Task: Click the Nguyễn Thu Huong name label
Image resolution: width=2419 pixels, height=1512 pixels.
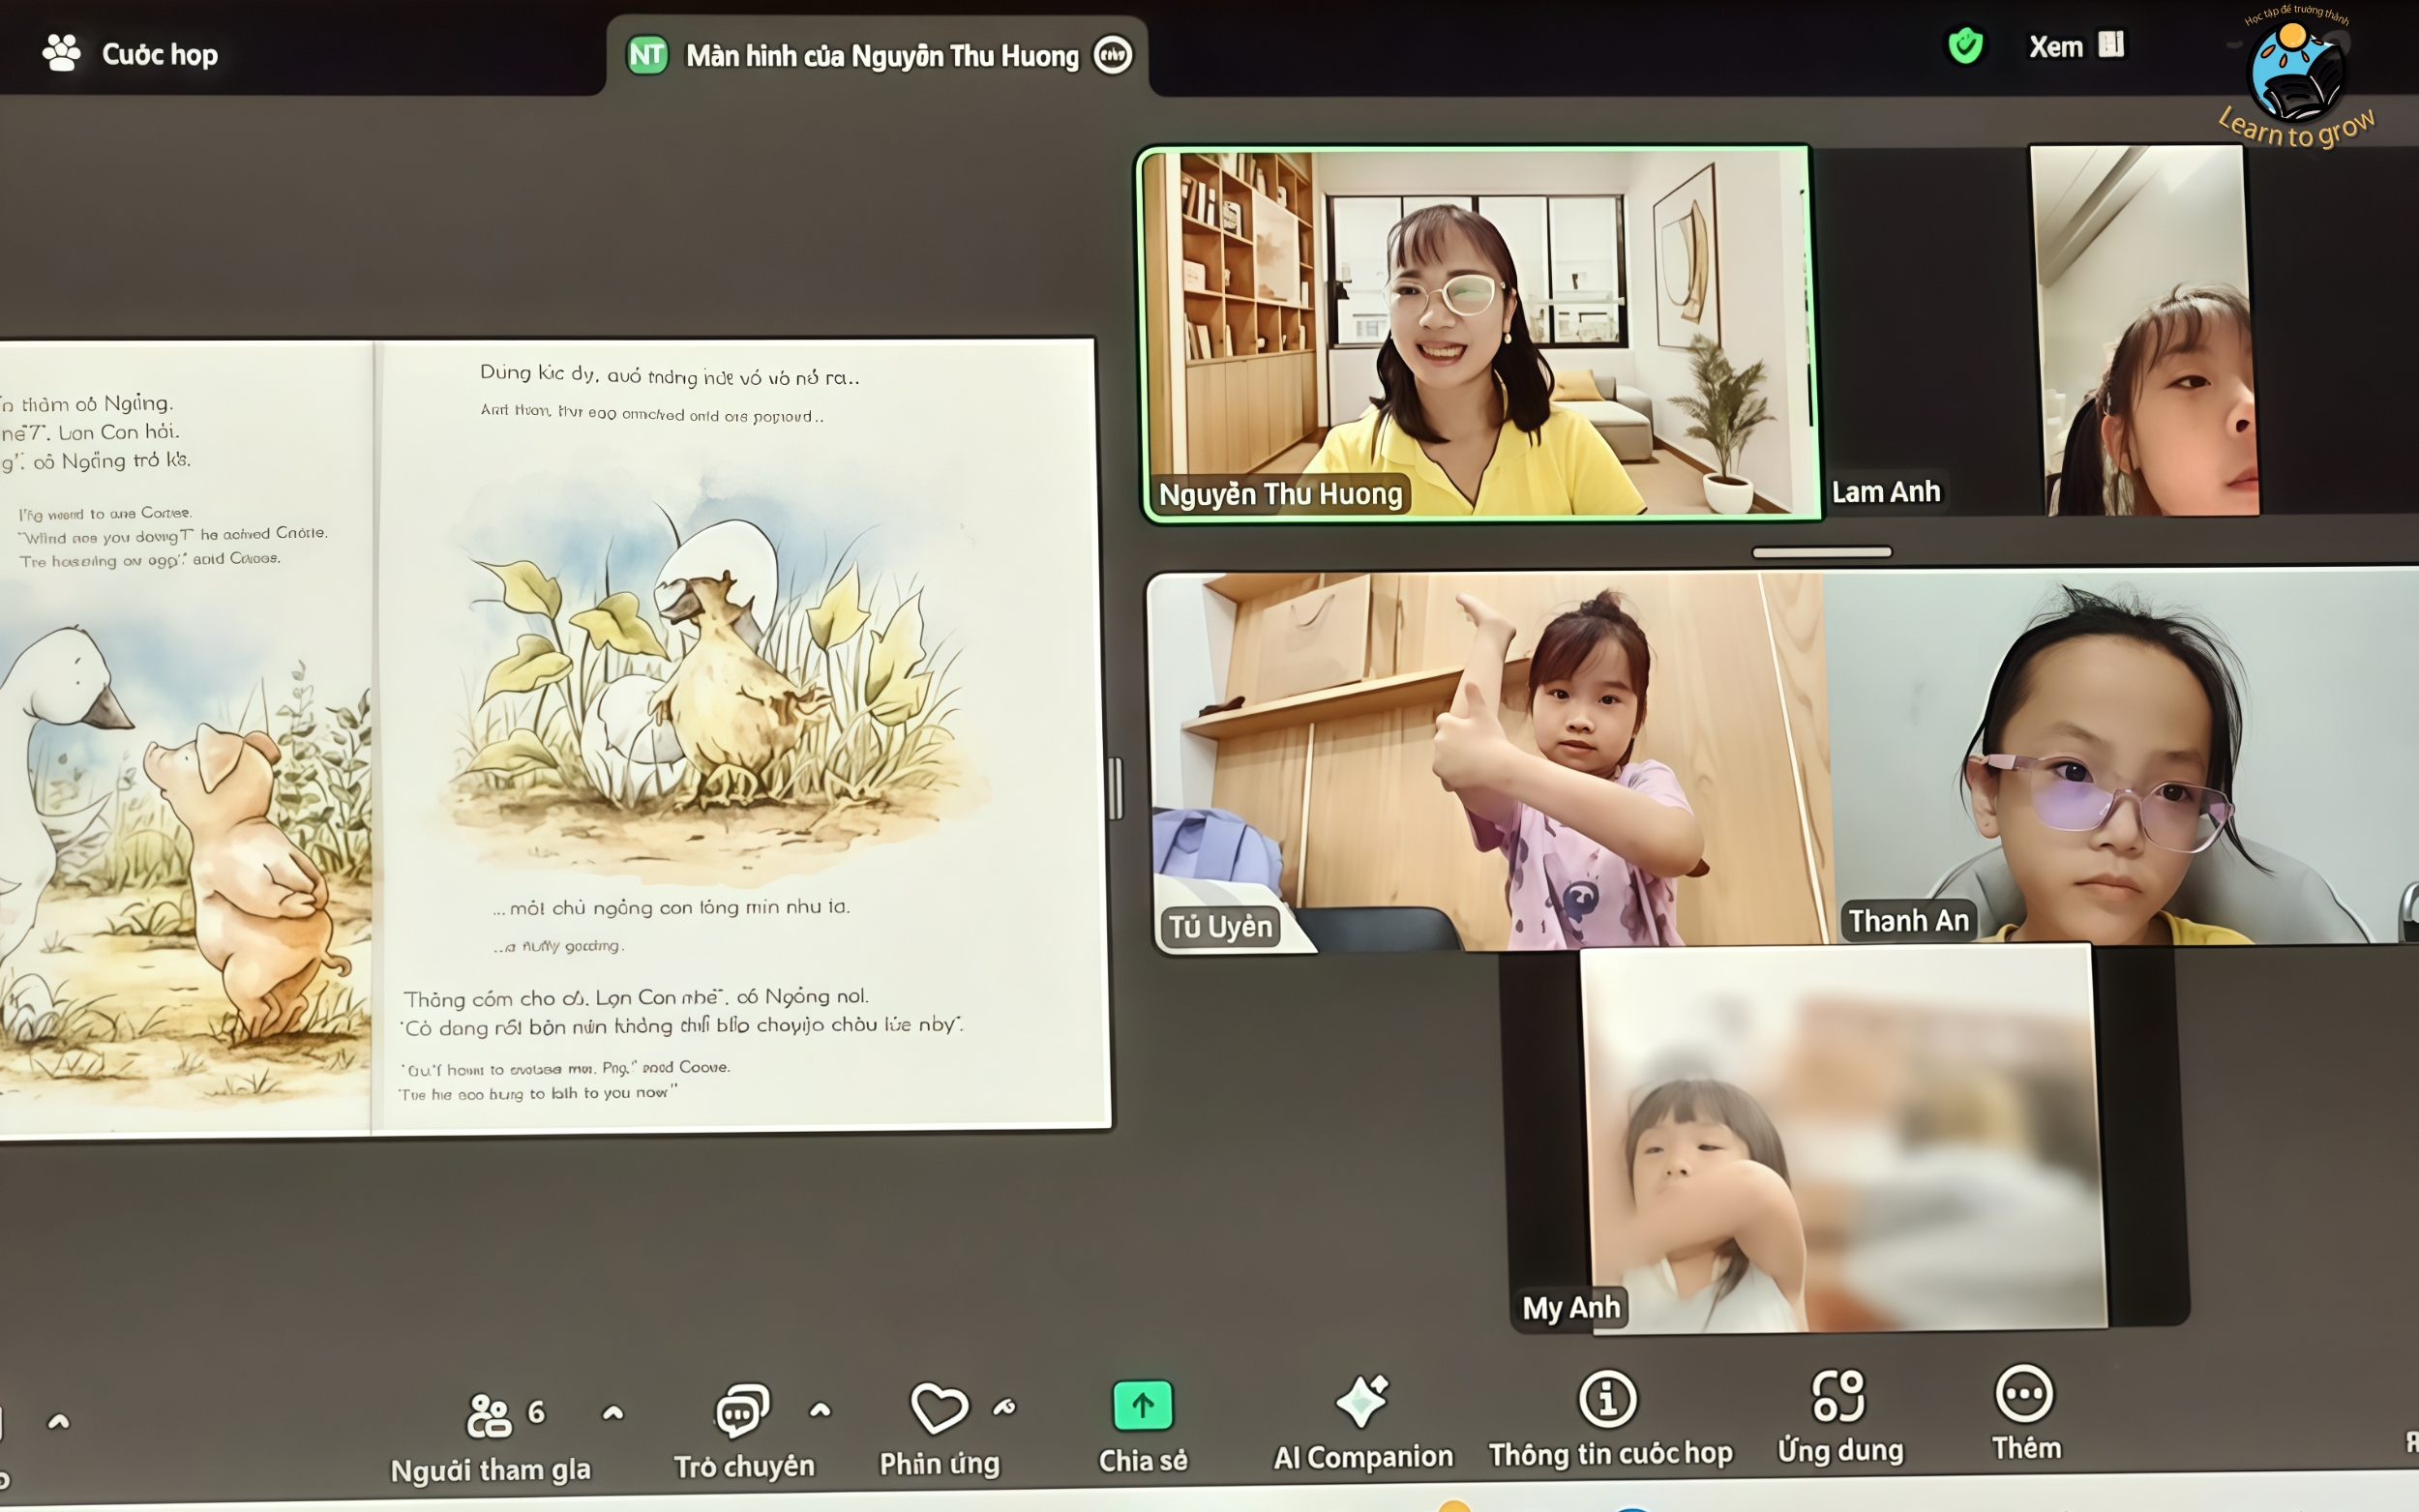Action: tap(1280, 494)
